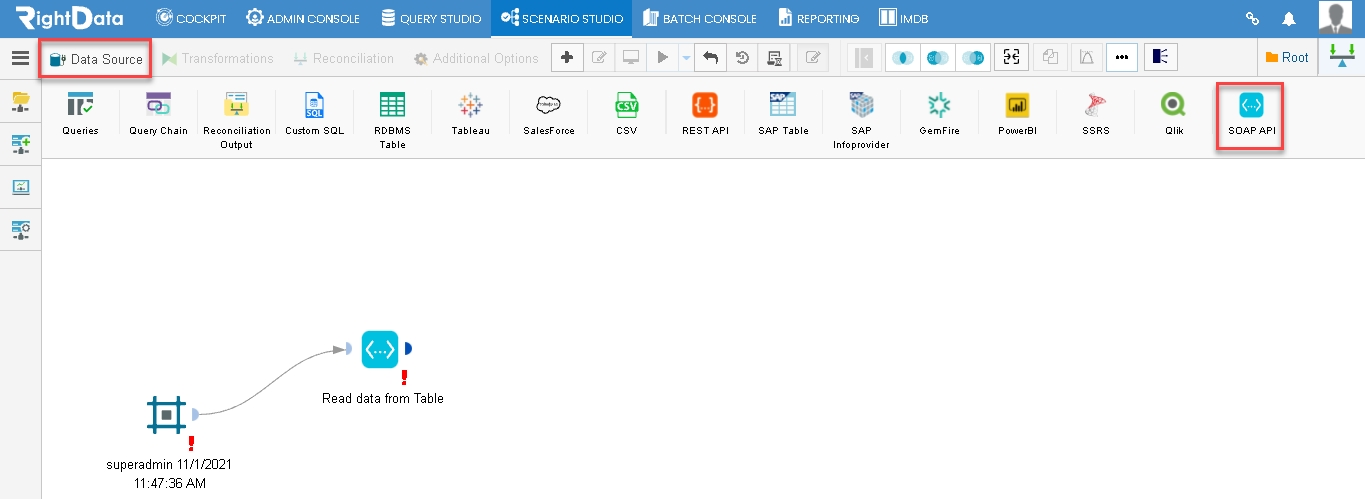Open Query Studio from top navigation
The width and height of the screenshot is (1365, 499).
tap(432, 18)
